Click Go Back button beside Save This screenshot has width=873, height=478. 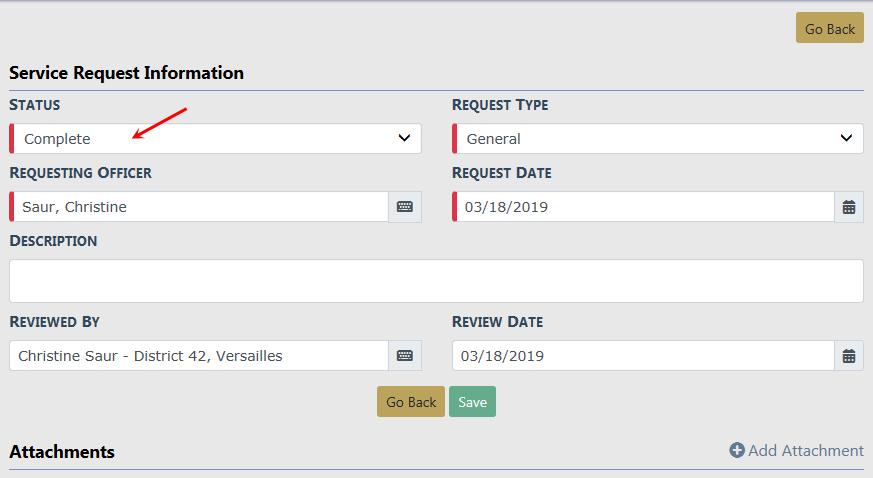411,402
